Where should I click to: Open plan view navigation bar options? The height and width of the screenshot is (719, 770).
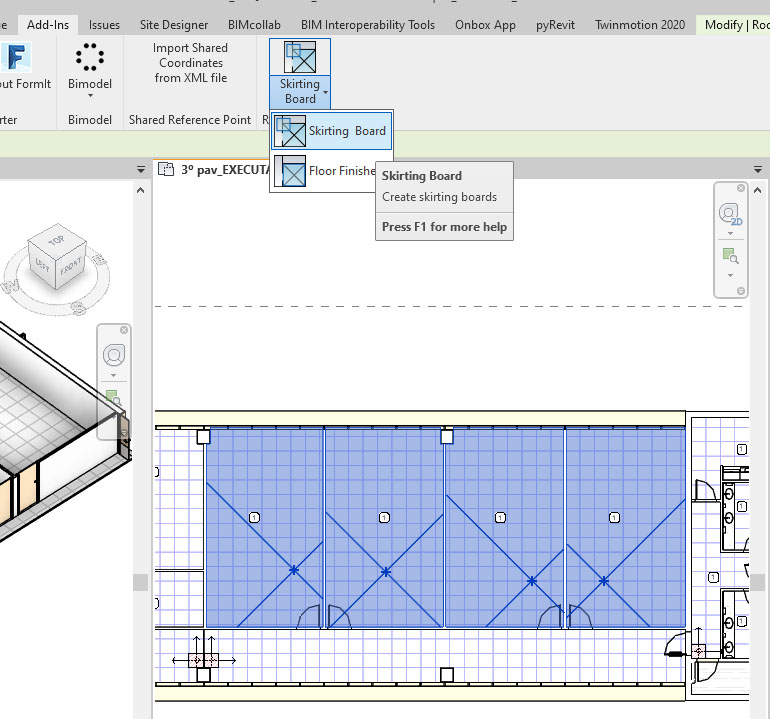click(x=741, y=291)
